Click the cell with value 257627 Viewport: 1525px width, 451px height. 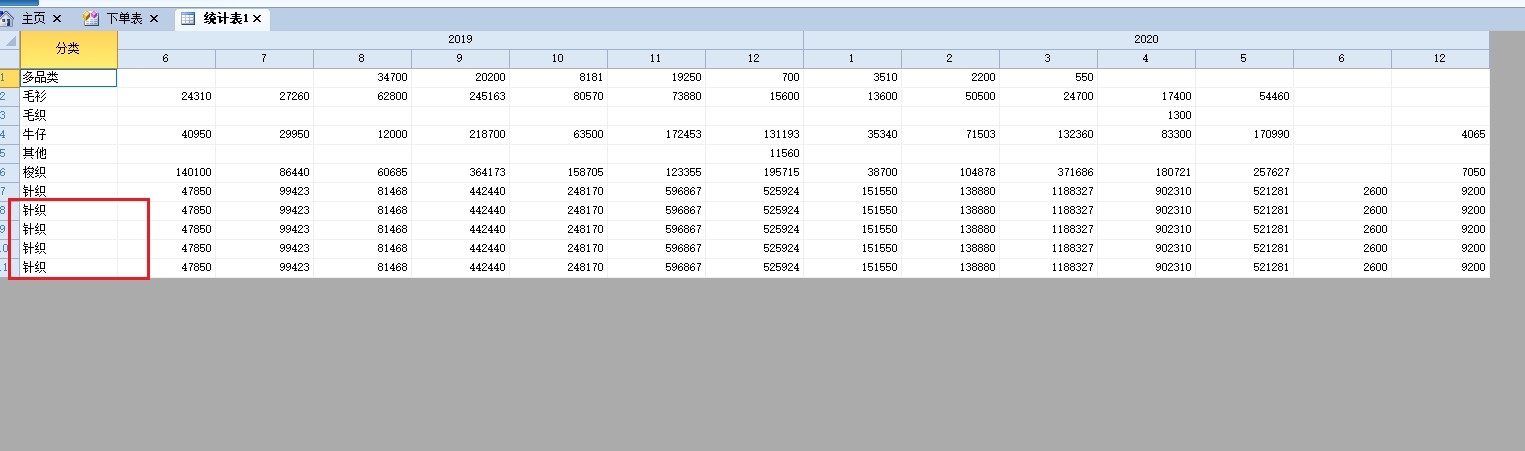point(1244,172)
